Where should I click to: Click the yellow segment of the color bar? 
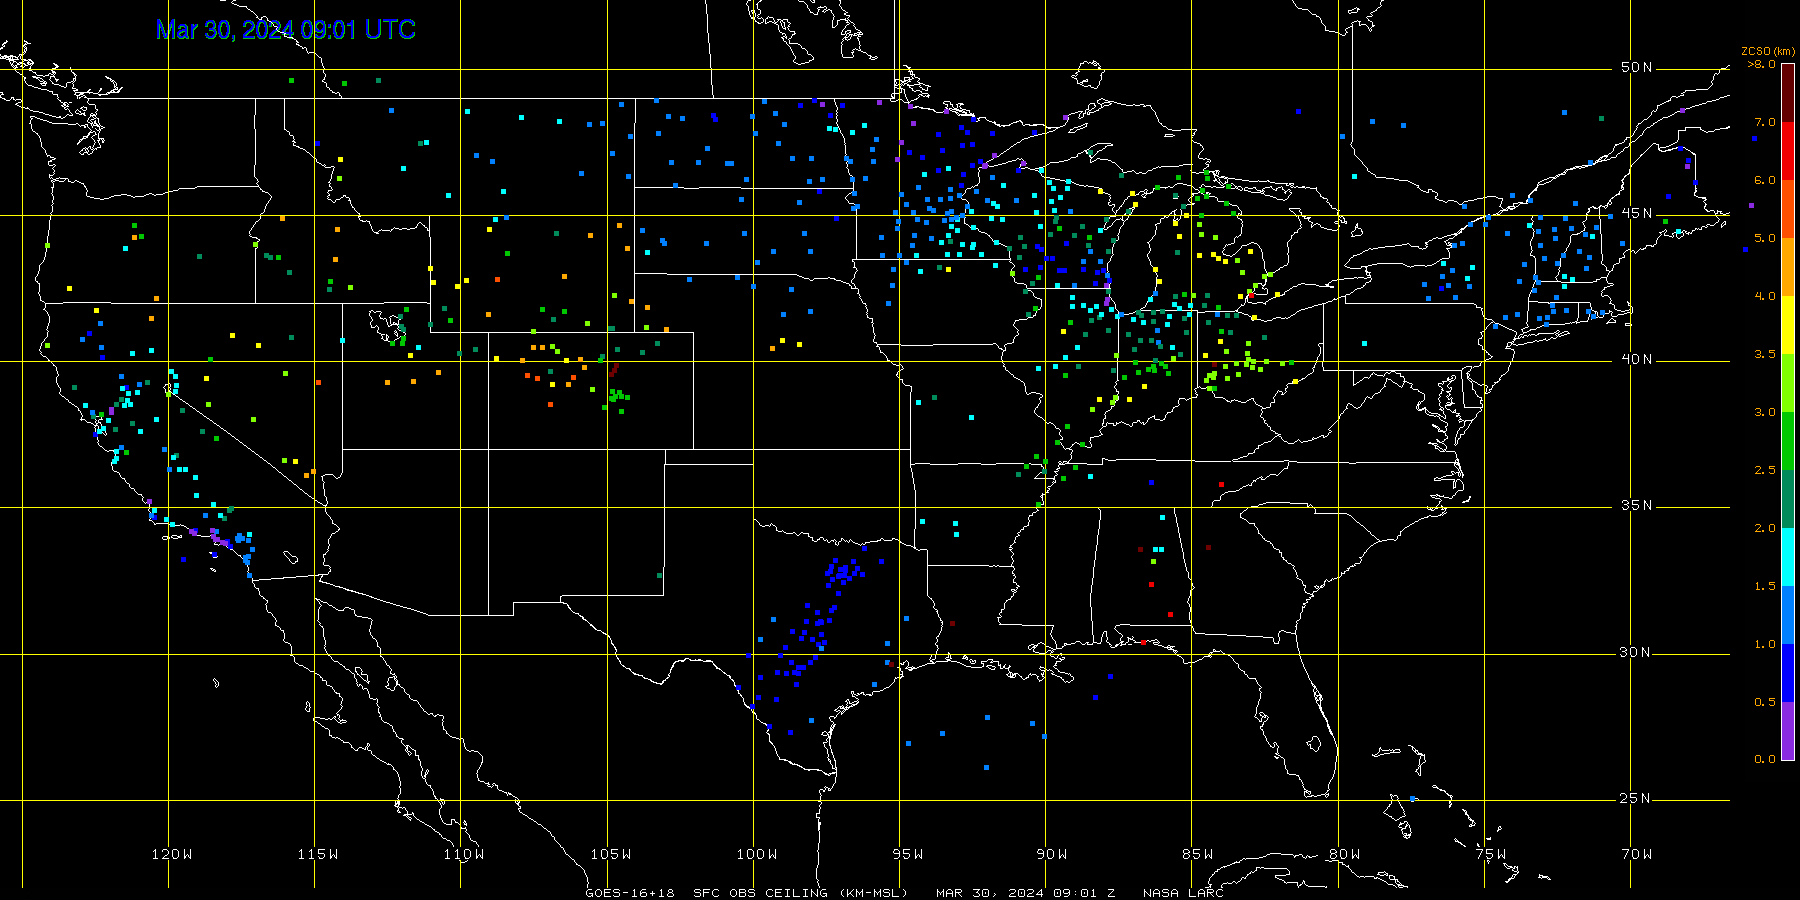pyautogui.click(x=1788, y=325)
